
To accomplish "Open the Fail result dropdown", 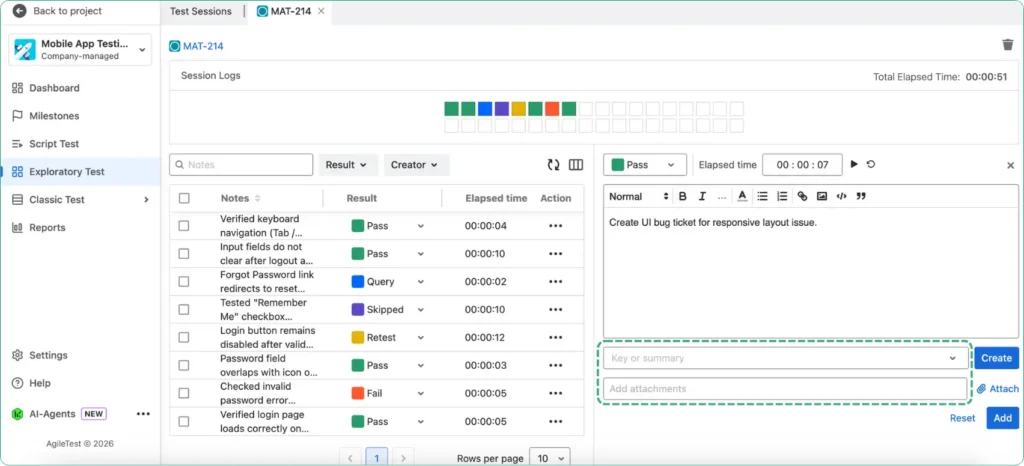I will (388, 394).
